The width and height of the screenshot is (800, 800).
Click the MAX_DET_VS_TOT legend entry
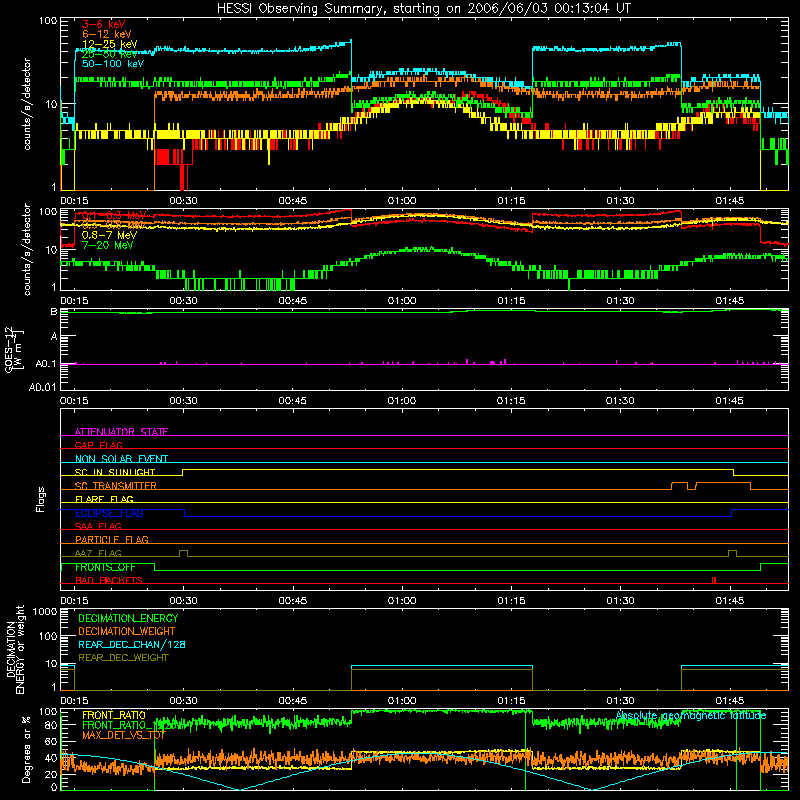[x=124, y=735]
